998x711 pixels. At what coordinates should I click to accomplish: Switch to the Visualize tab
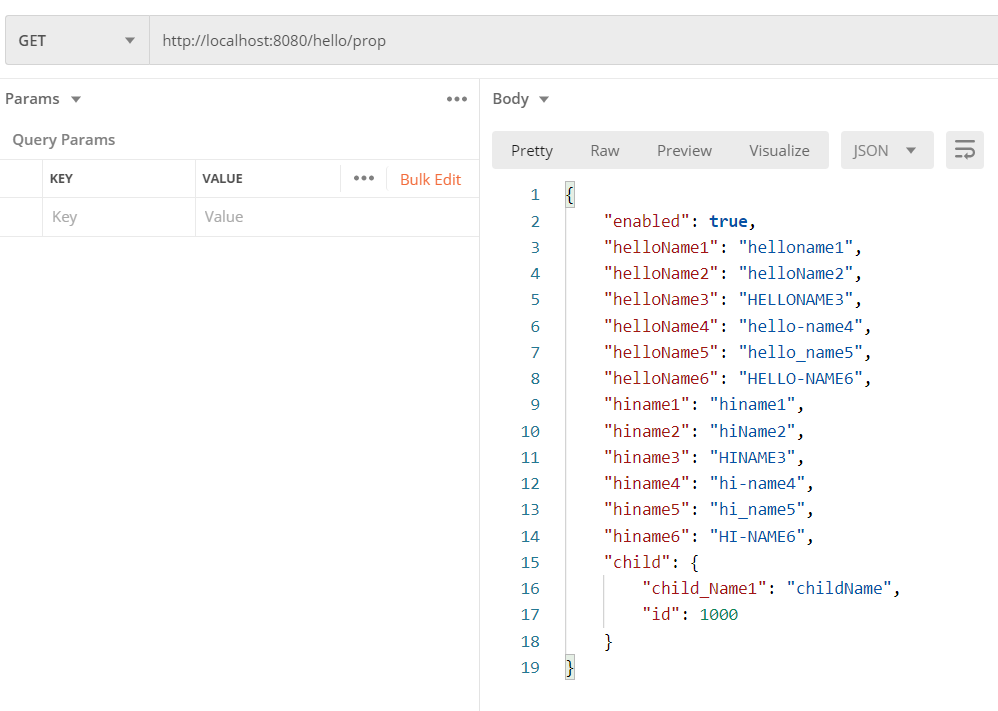tap(779, 151)
